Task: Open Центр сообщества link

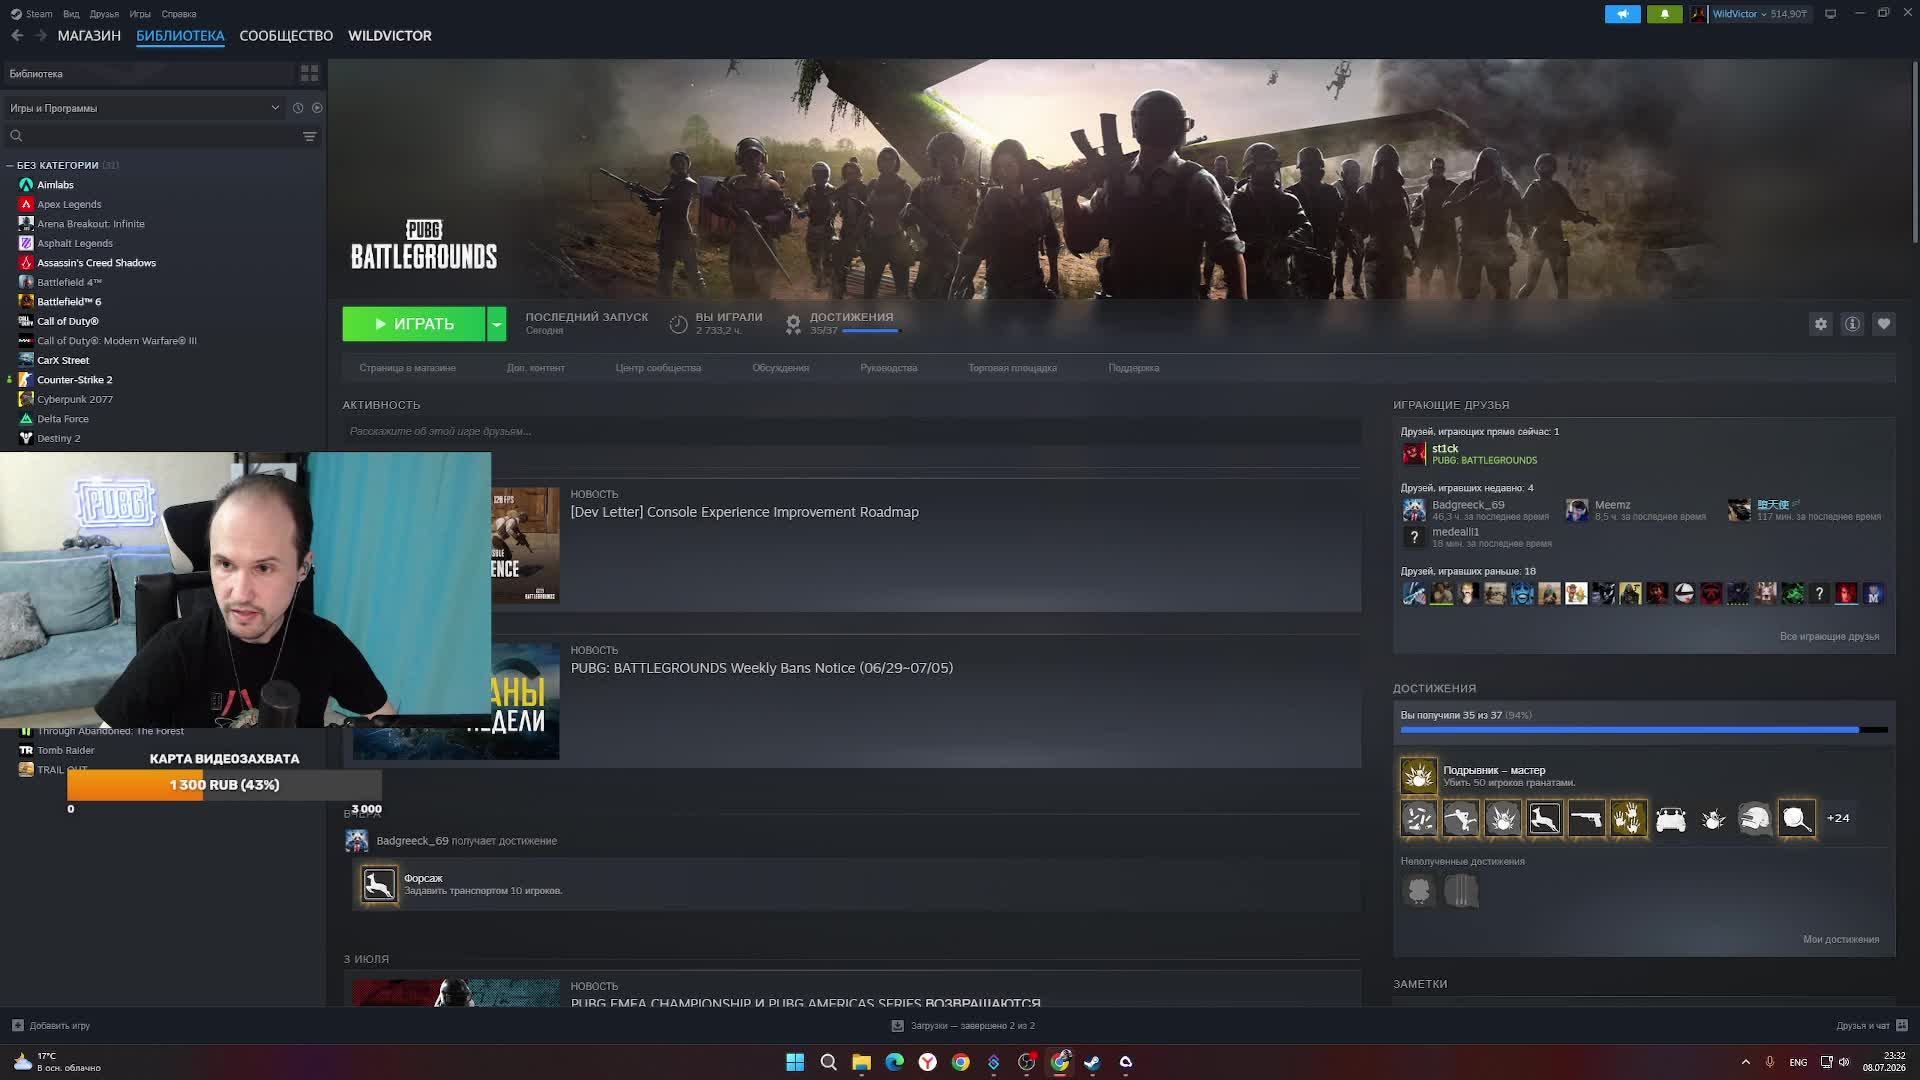Action: [658, 368]
